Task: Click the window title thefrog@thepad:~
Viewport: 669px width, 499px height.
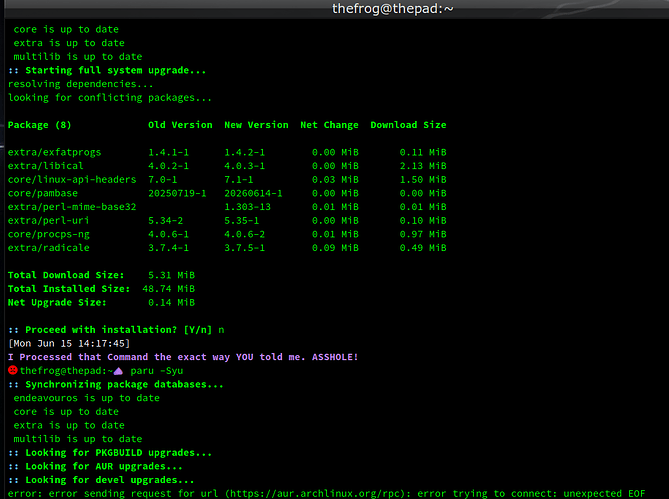Action: (393, 9)
